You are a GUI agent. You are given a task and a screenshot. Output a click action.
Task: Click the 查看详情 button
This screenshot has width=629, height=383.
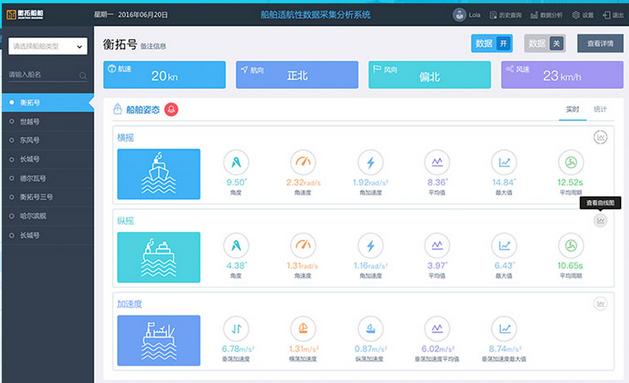click(x=600, y=43)
